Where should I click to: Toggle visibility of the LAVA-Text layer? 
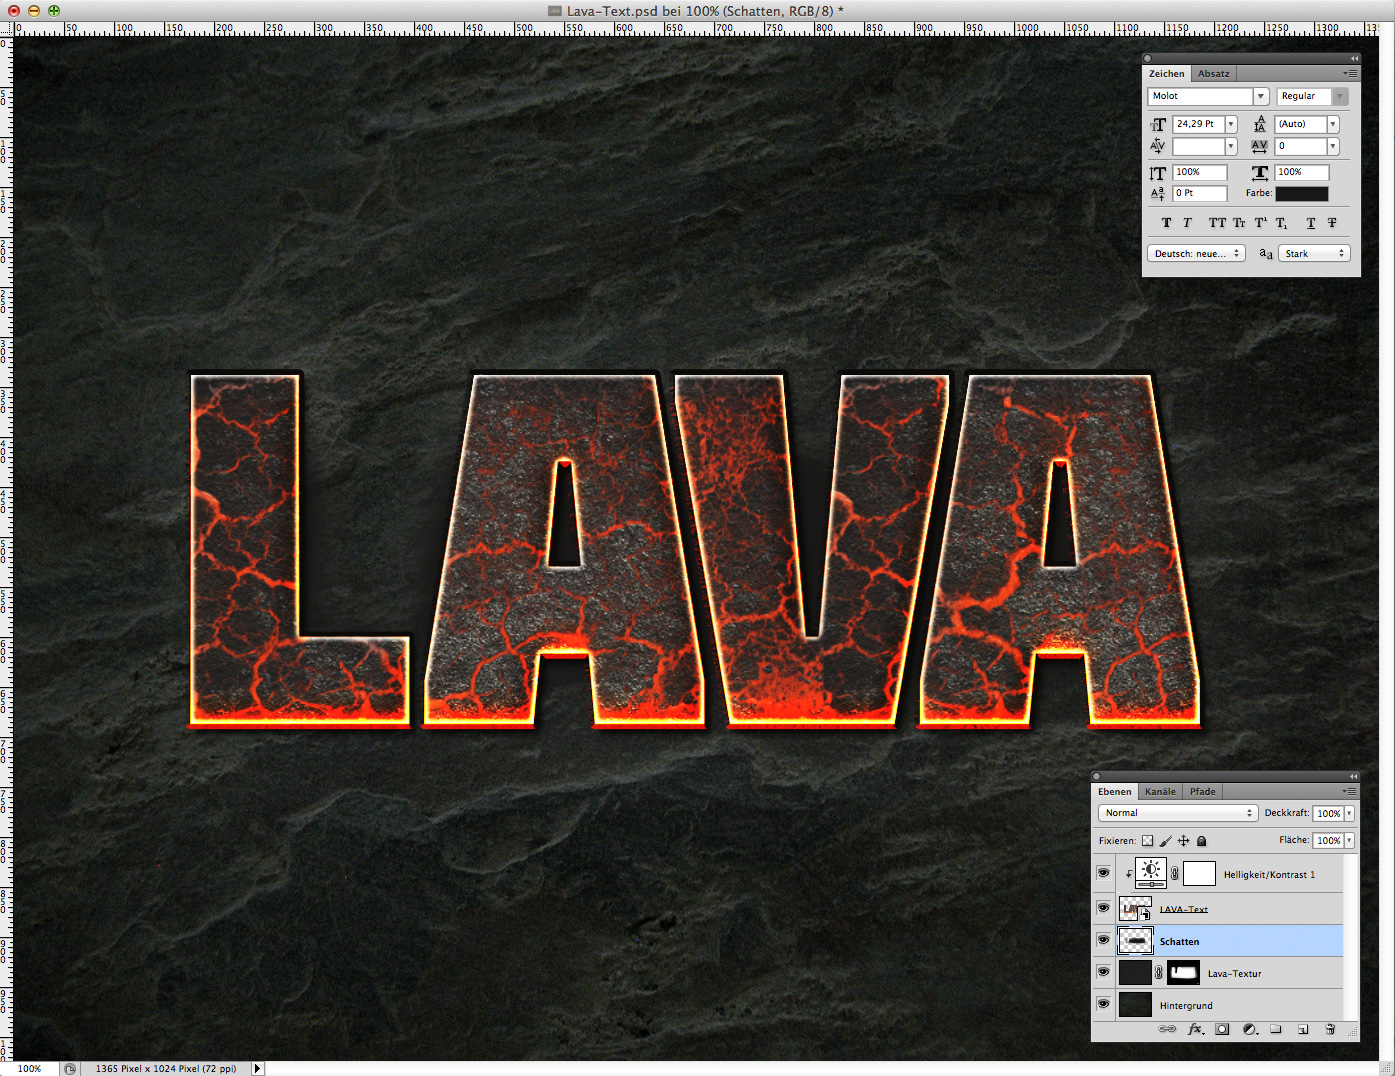(x=1103, y=908)
